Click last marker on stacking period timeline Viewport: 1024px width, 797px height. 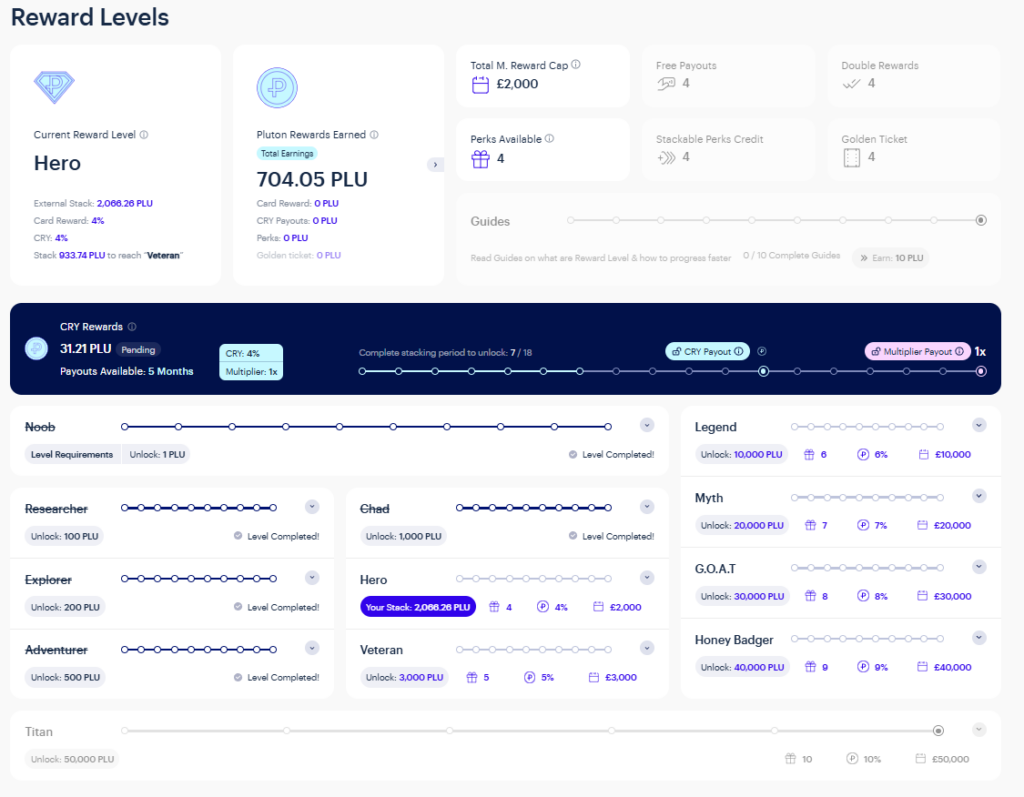pyautogui.click(x=981, y=371)
